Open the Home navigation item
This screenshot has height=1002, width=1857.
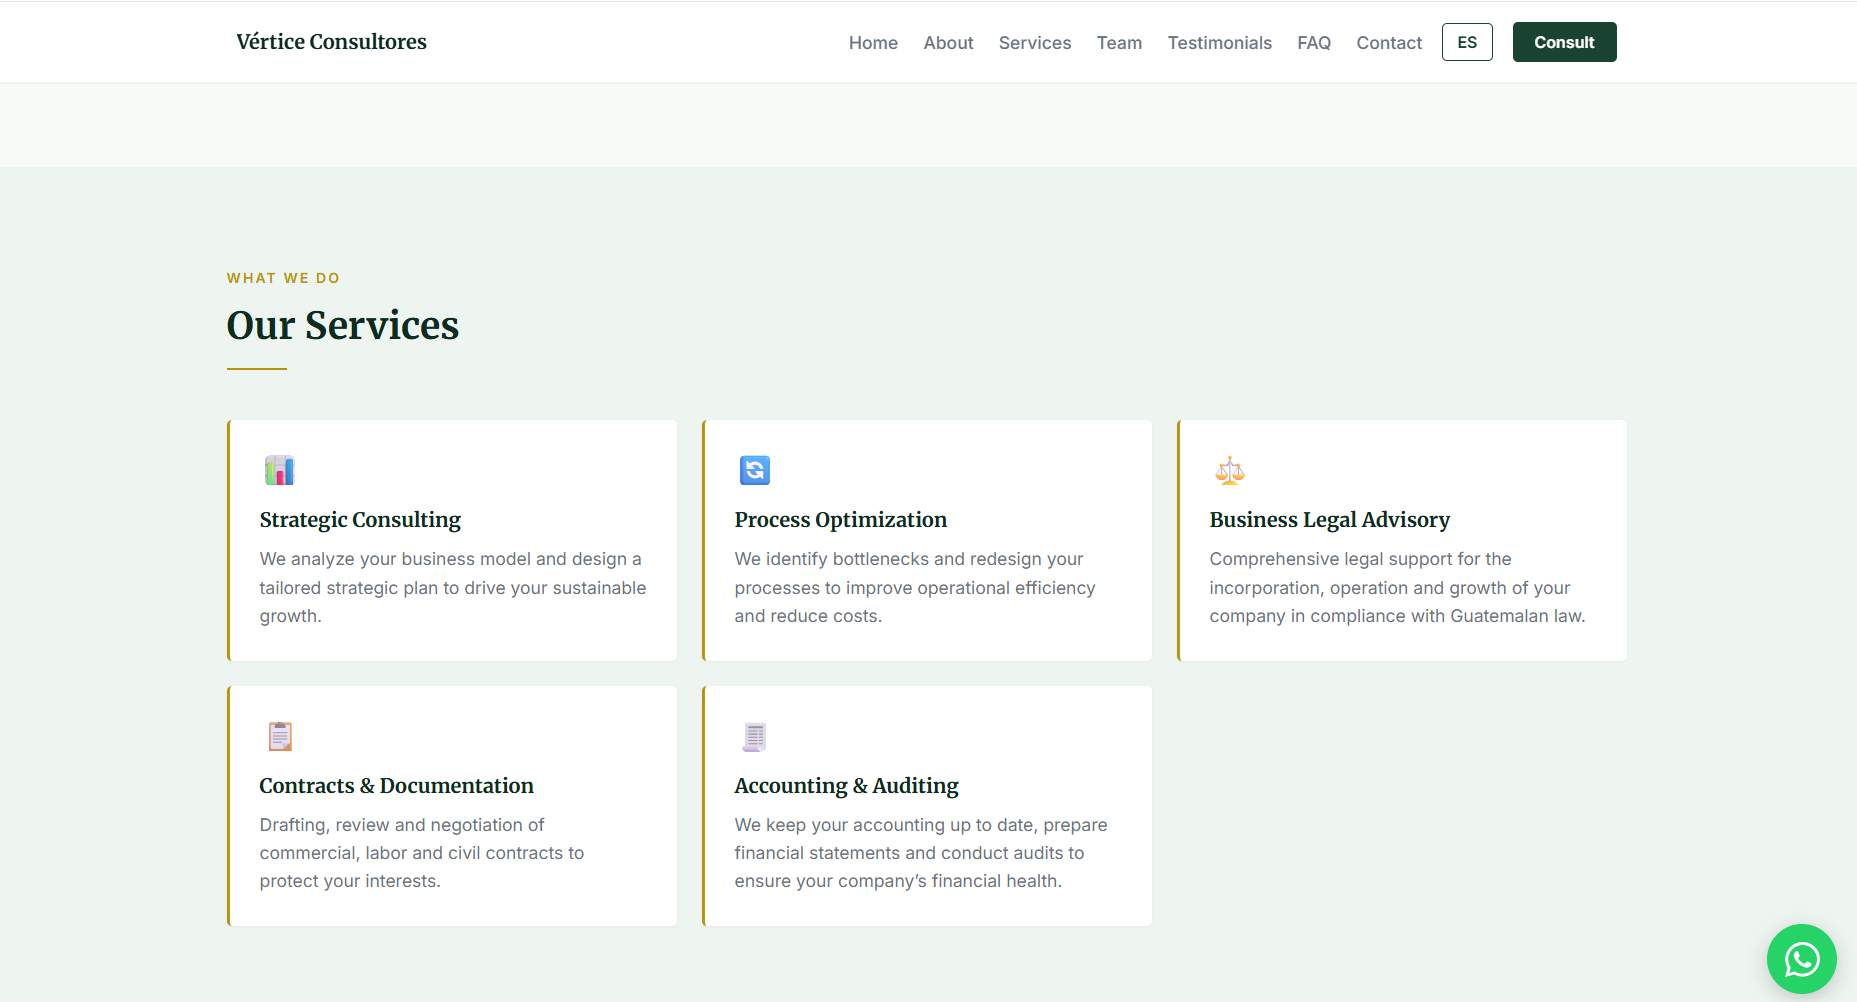point(872,42)
